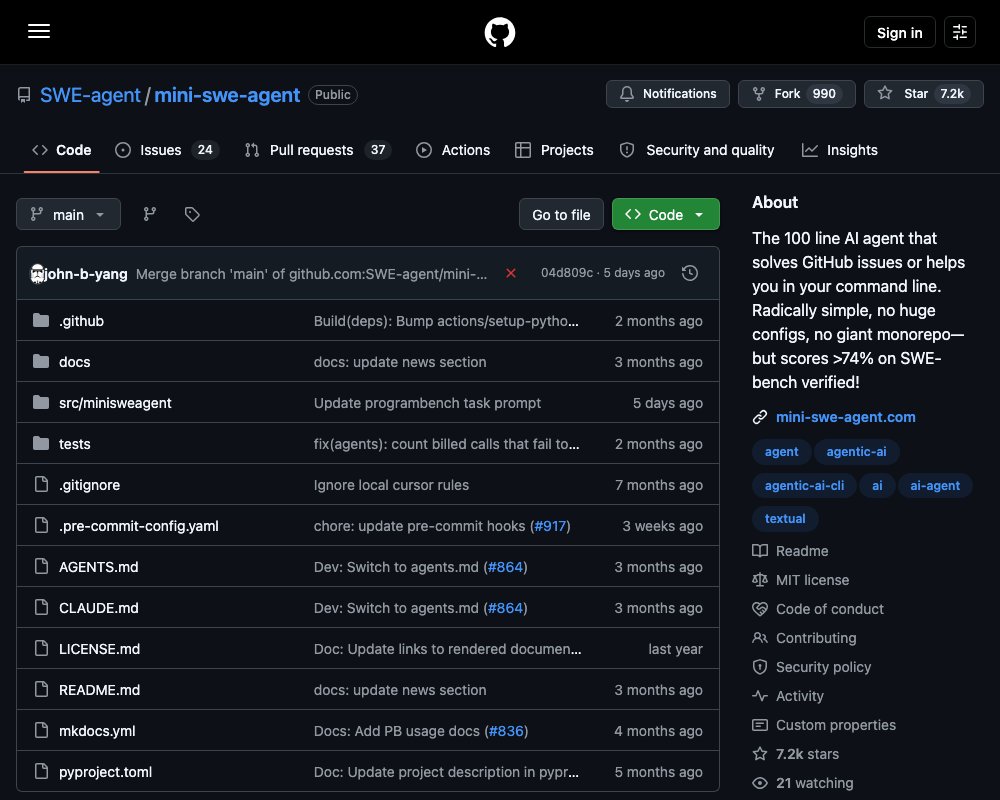Open #864 link in AGENTS.md row

505,567
